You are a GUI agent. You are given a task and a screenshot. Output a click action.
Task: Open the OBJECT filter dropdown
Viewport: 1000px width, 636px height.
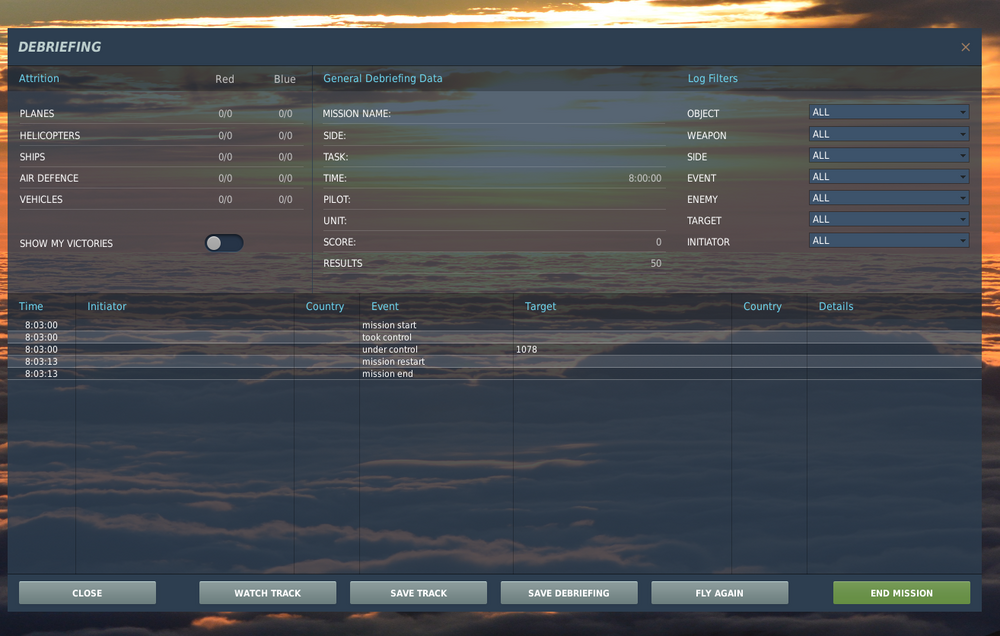click(x=888, y=112)
